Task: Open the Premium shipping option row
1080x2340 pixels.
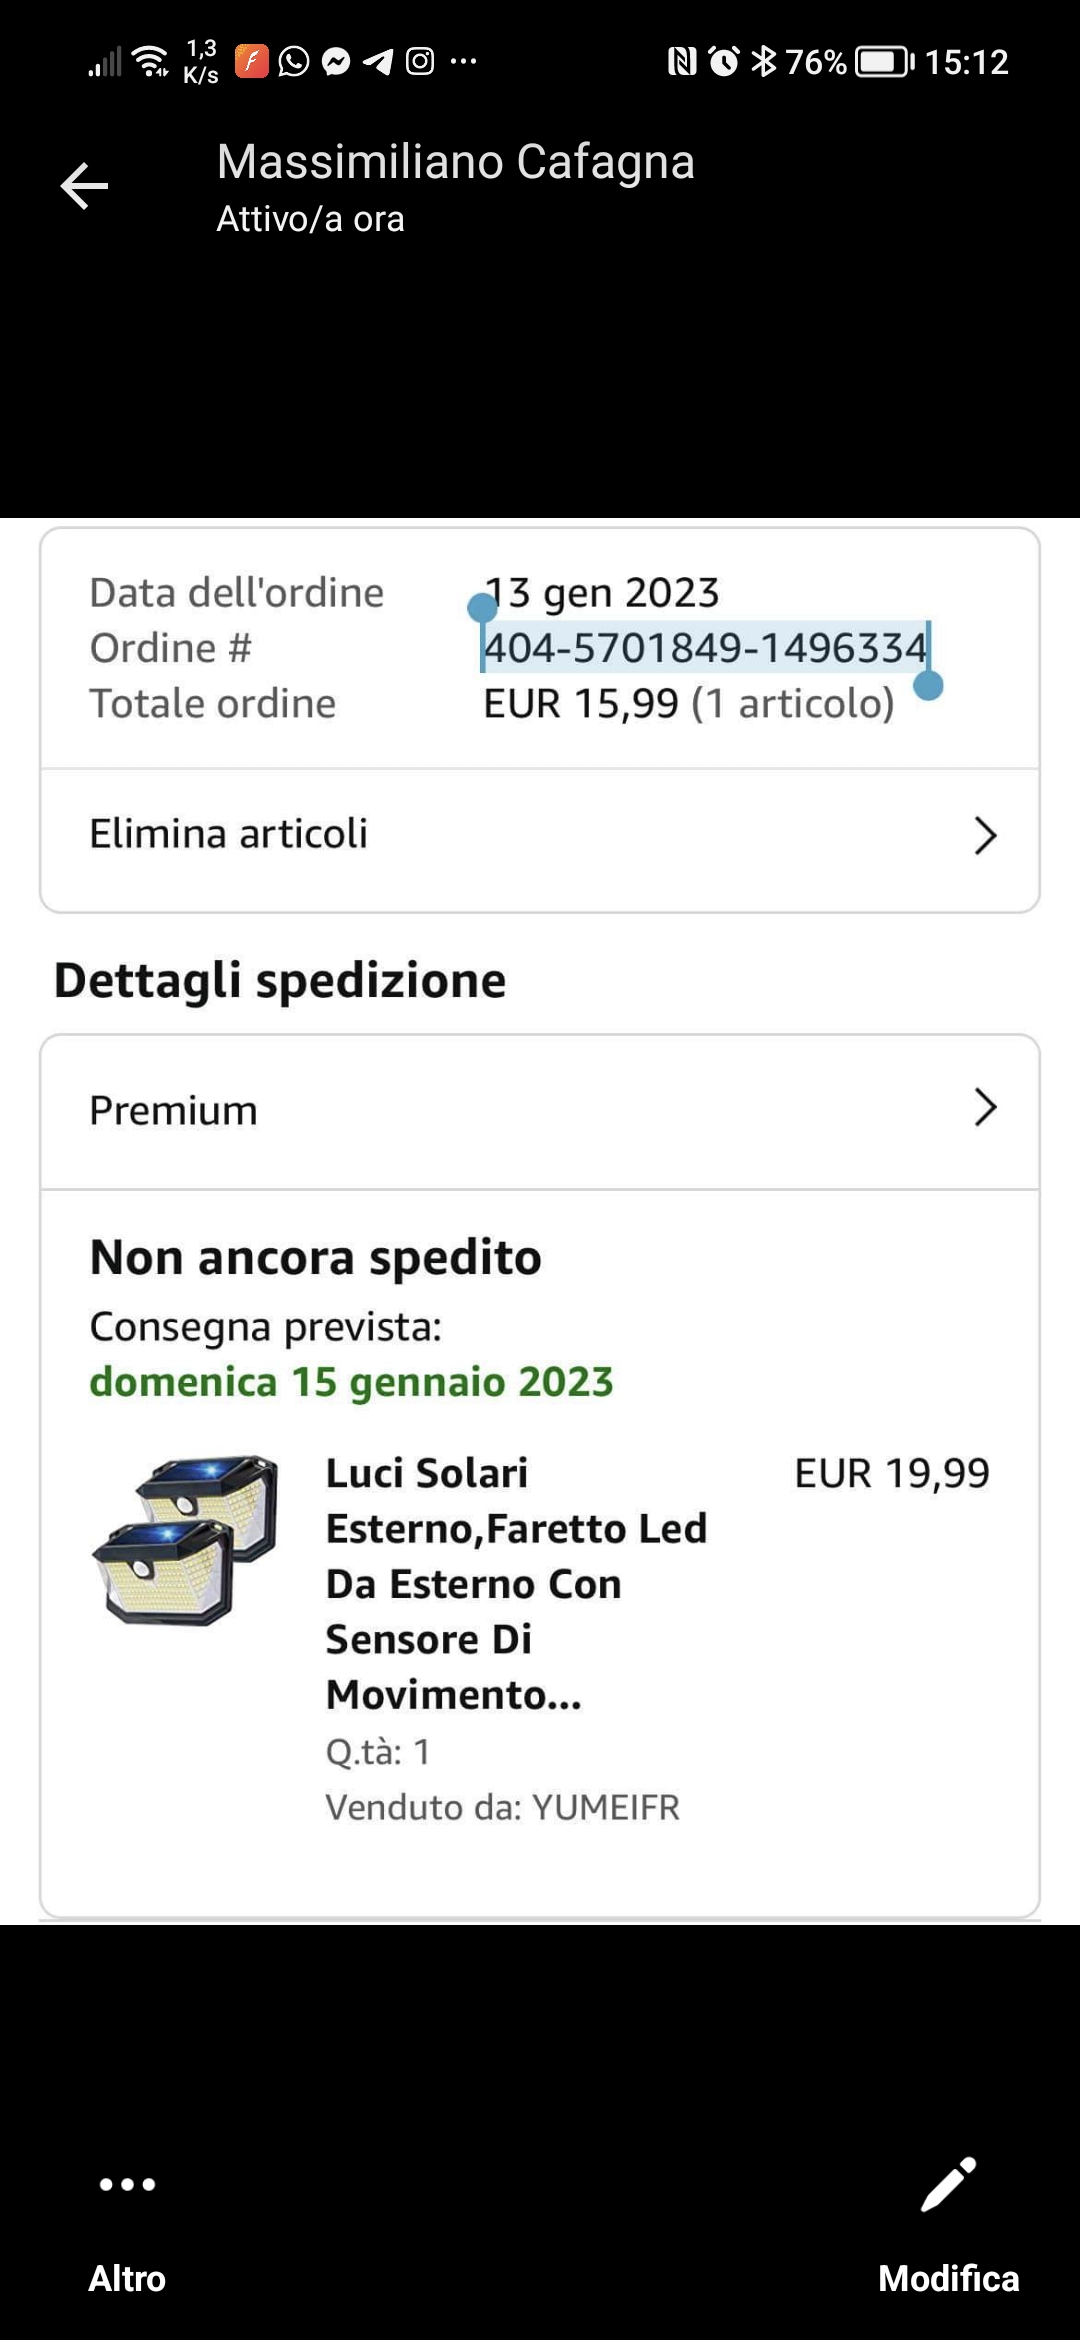Action: (540, 1112)
